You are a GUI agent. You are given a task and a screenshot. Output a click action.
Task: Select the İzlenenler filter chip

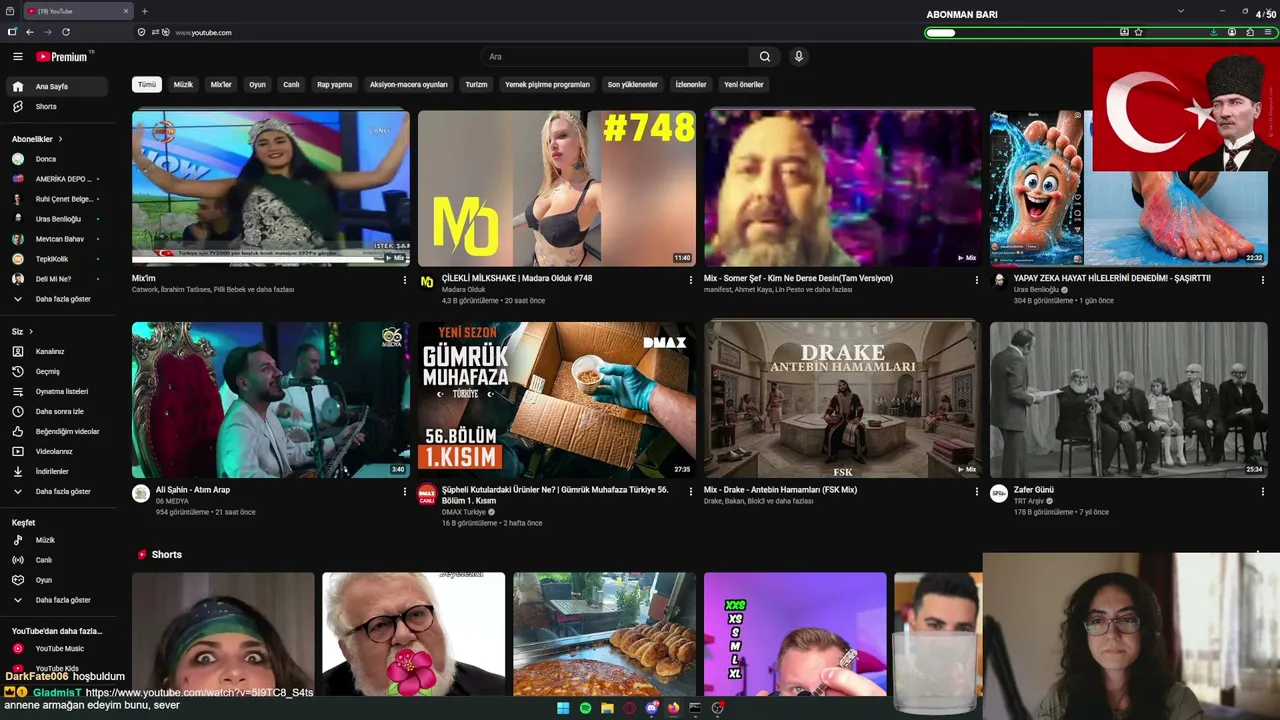click(x=691, y=85)
